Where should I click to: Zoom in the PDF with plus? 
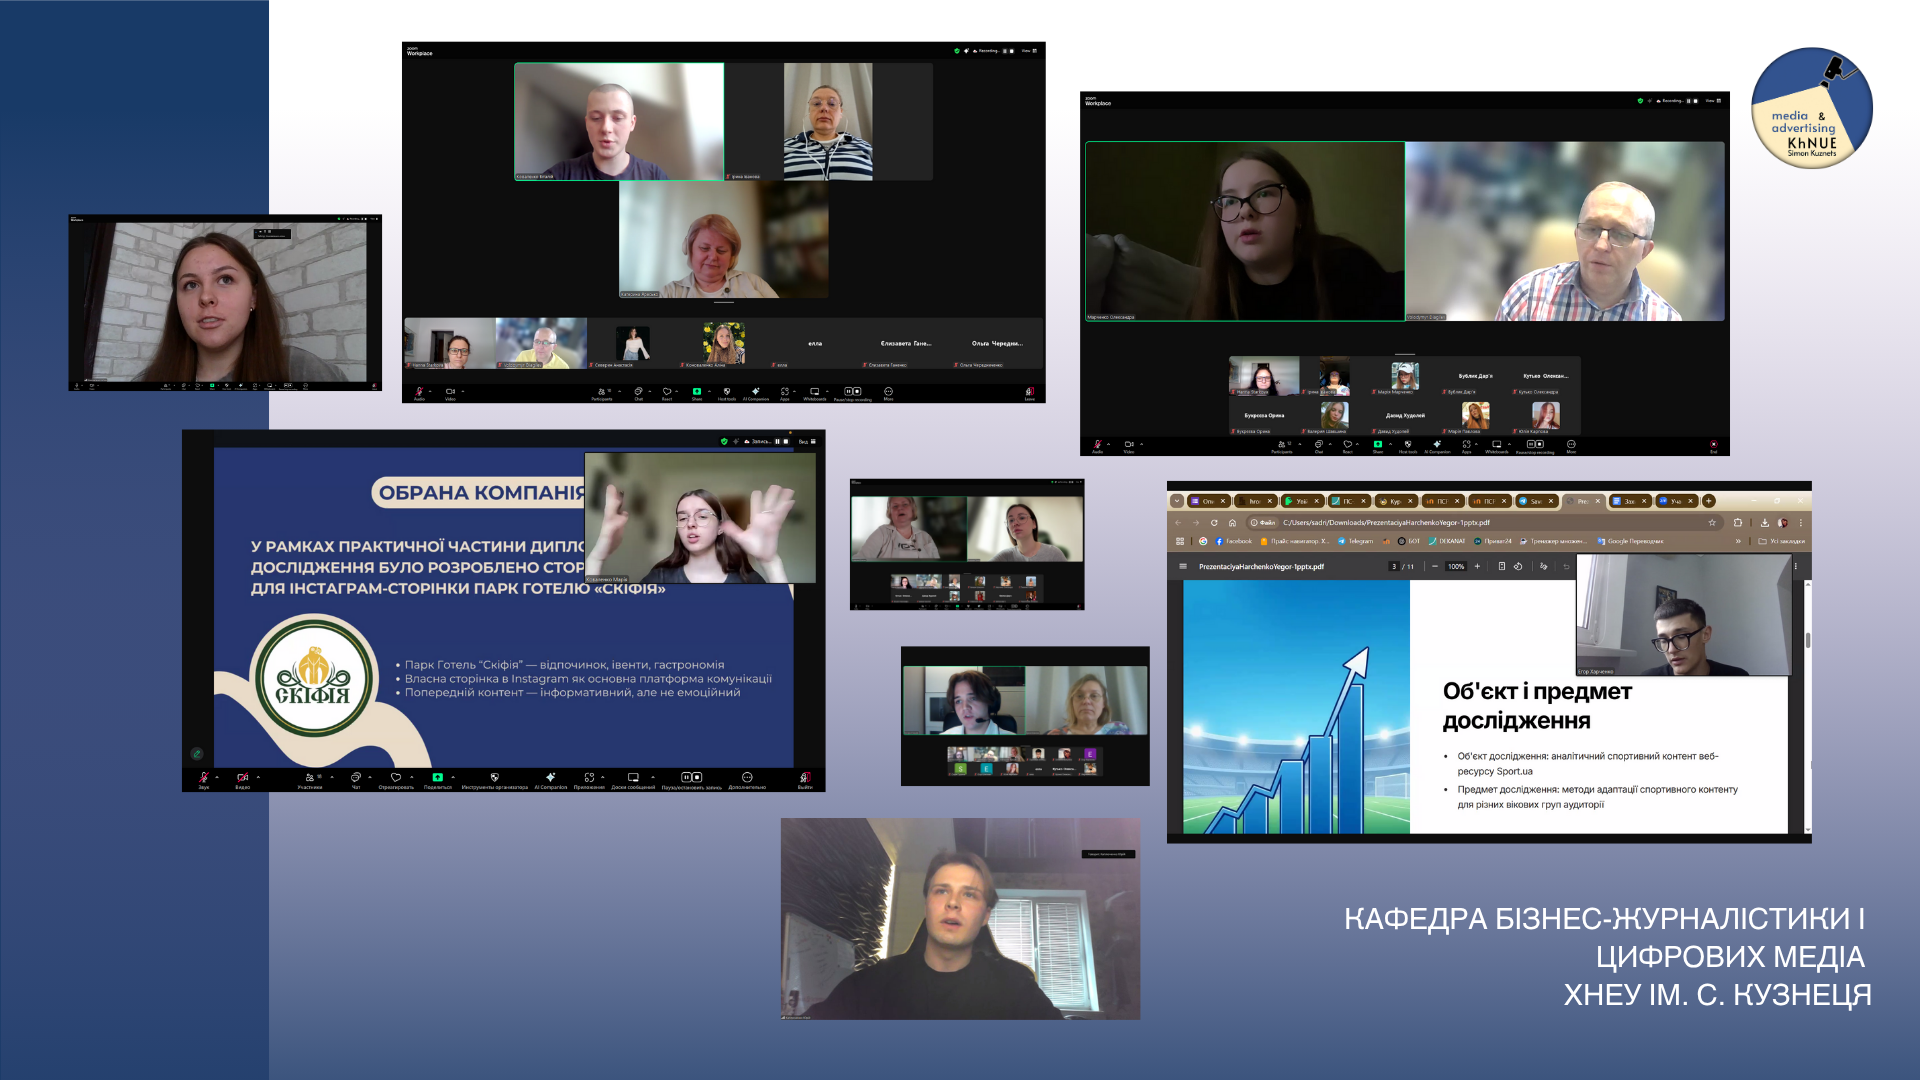click(1477, 566)
